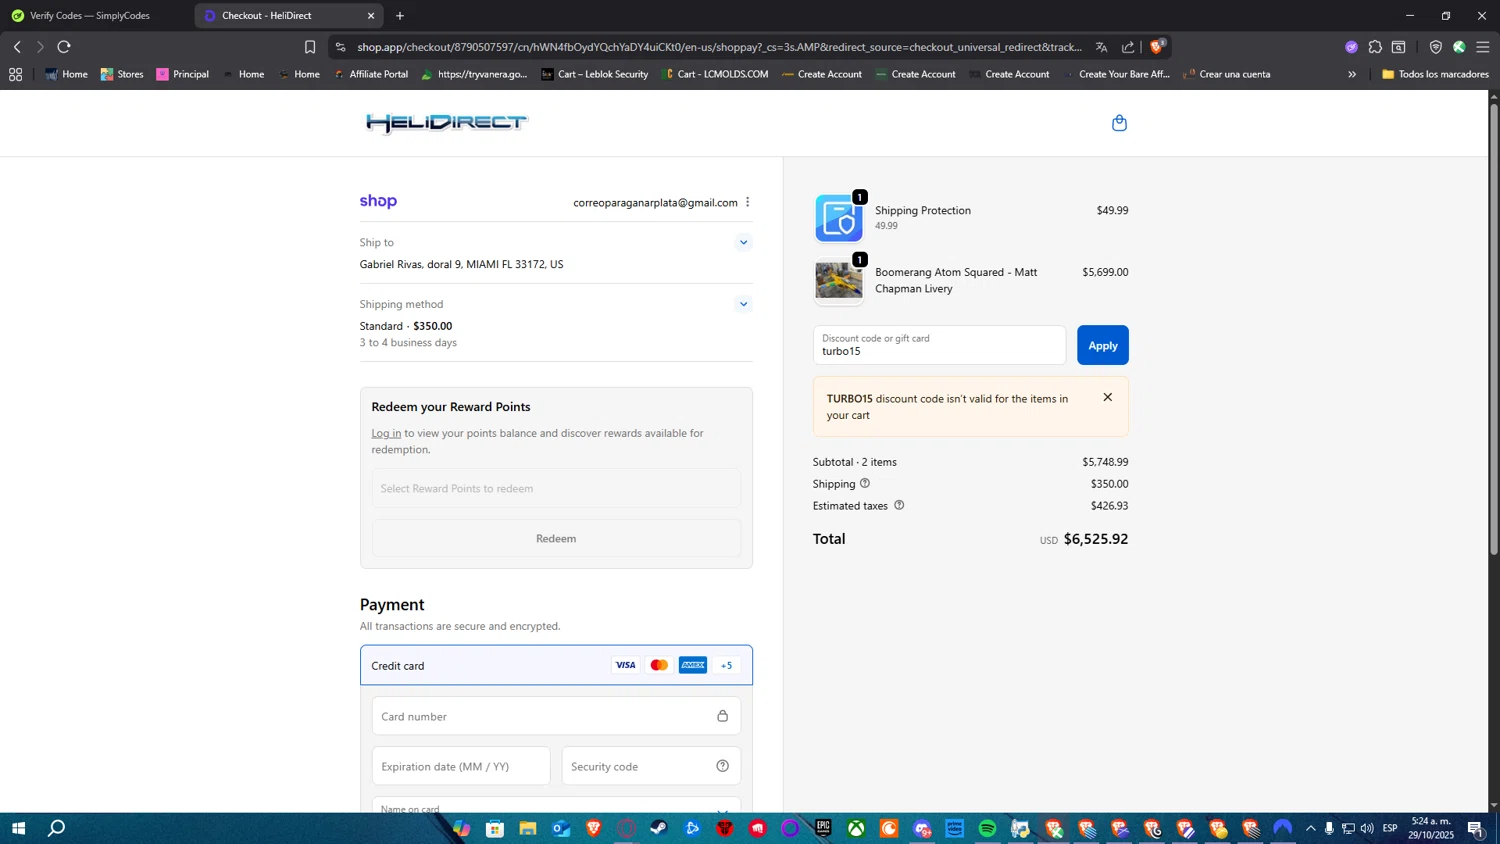Open the browser extensions puzzle icon

point(1375,47)
